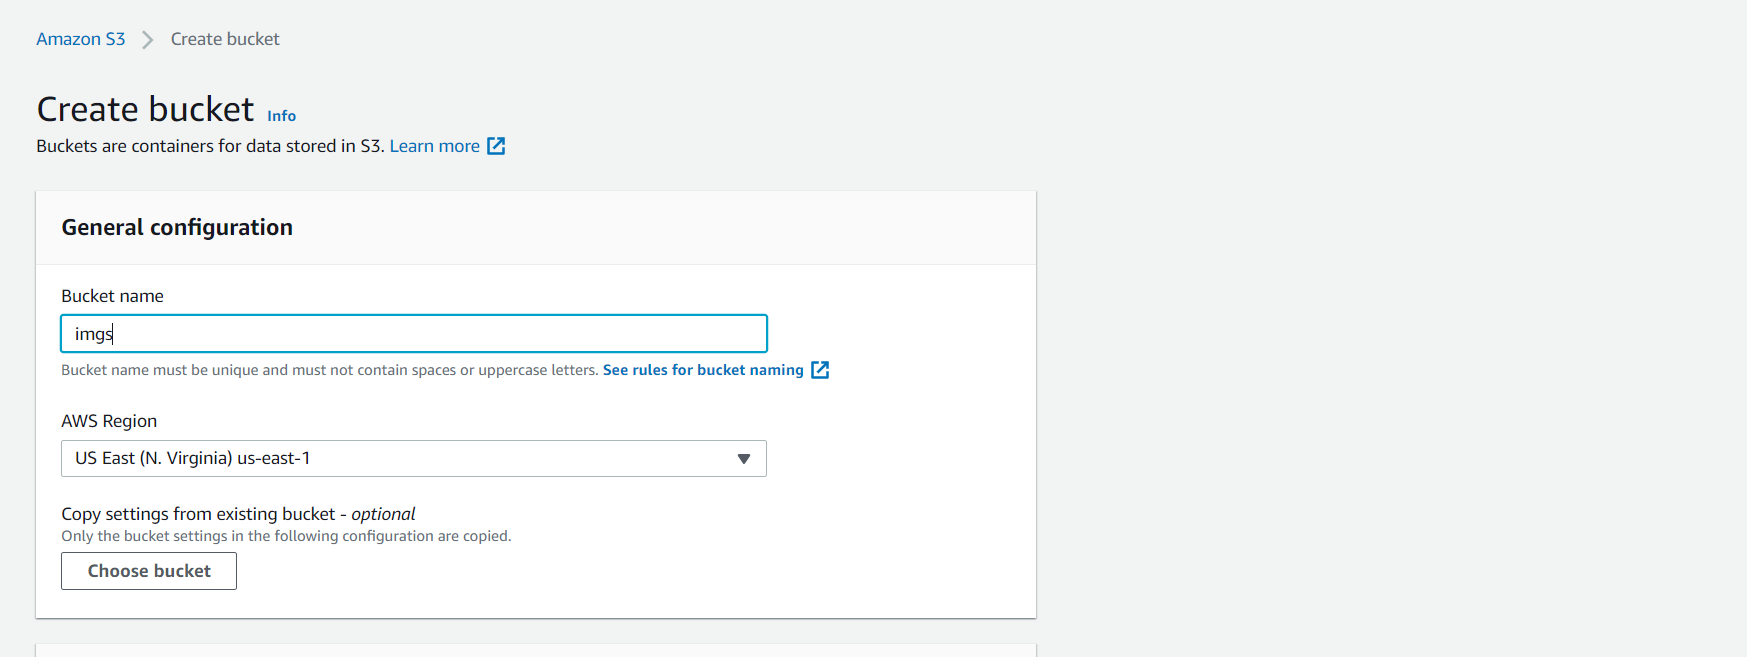Open See rules for bucket naming link
This screenshot has height=657, width=1747.
[703, 370]
